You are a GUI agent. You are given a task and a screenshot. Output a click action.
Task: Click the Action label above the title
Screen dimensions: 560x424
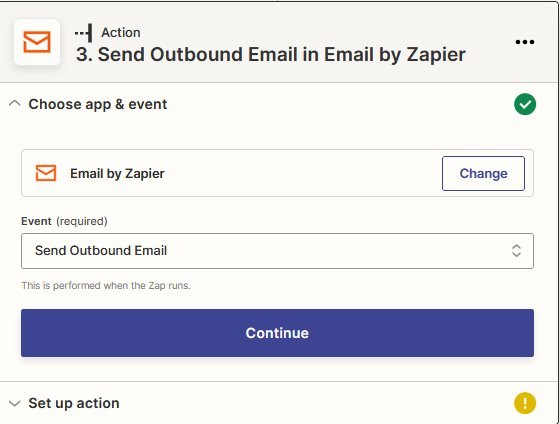point(121,33)
